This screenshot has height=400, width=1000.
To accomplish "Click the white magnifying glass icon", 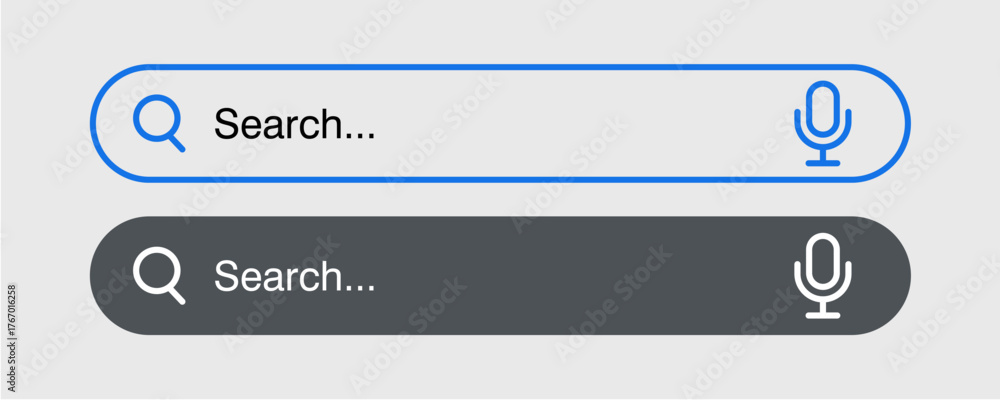I will click(159, 276).
